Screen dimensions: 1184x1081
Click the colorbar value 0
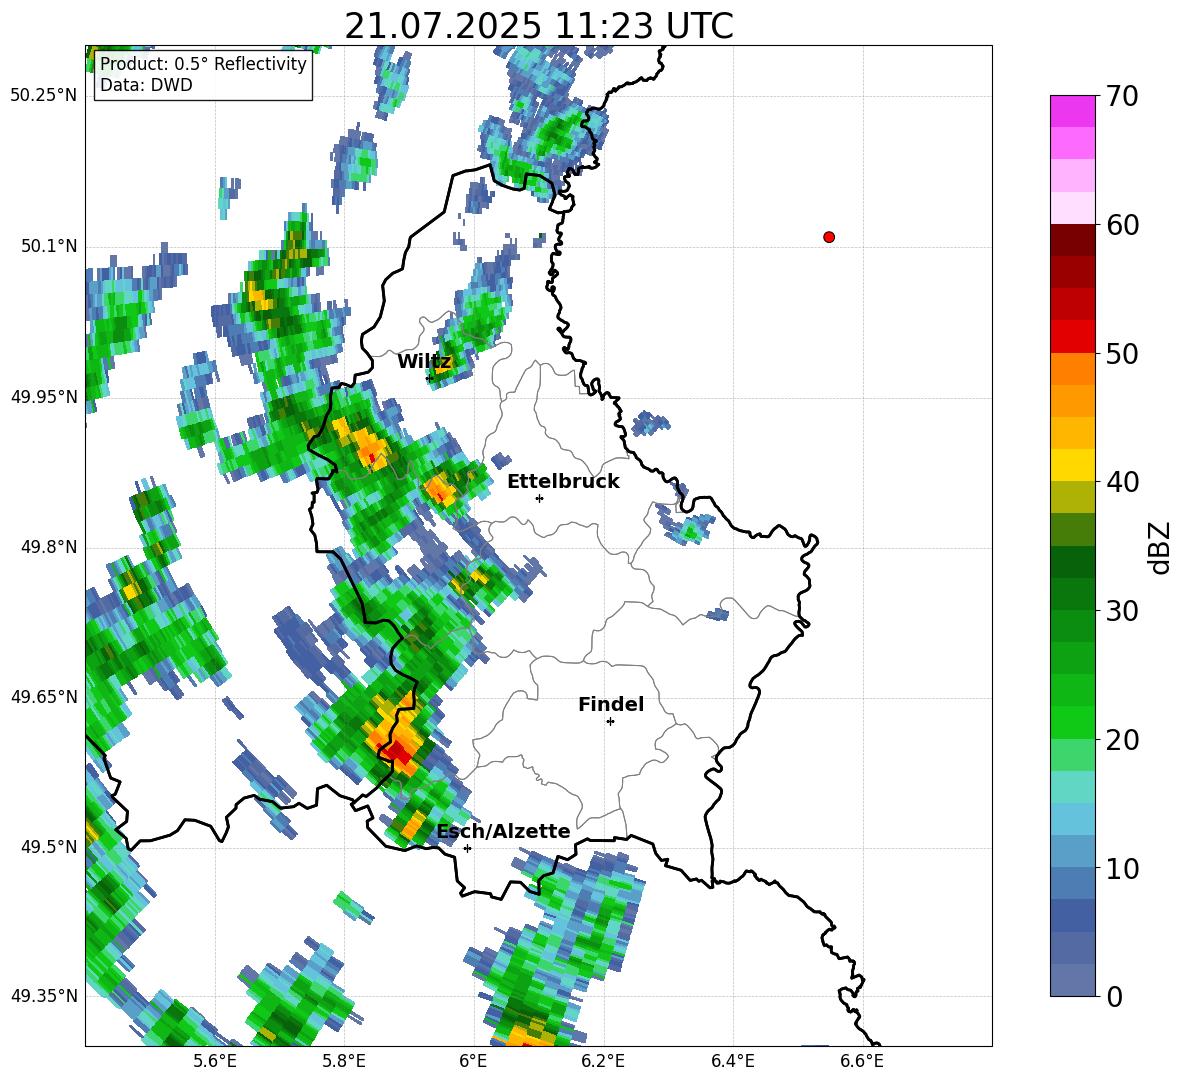tap(1114, 996)
